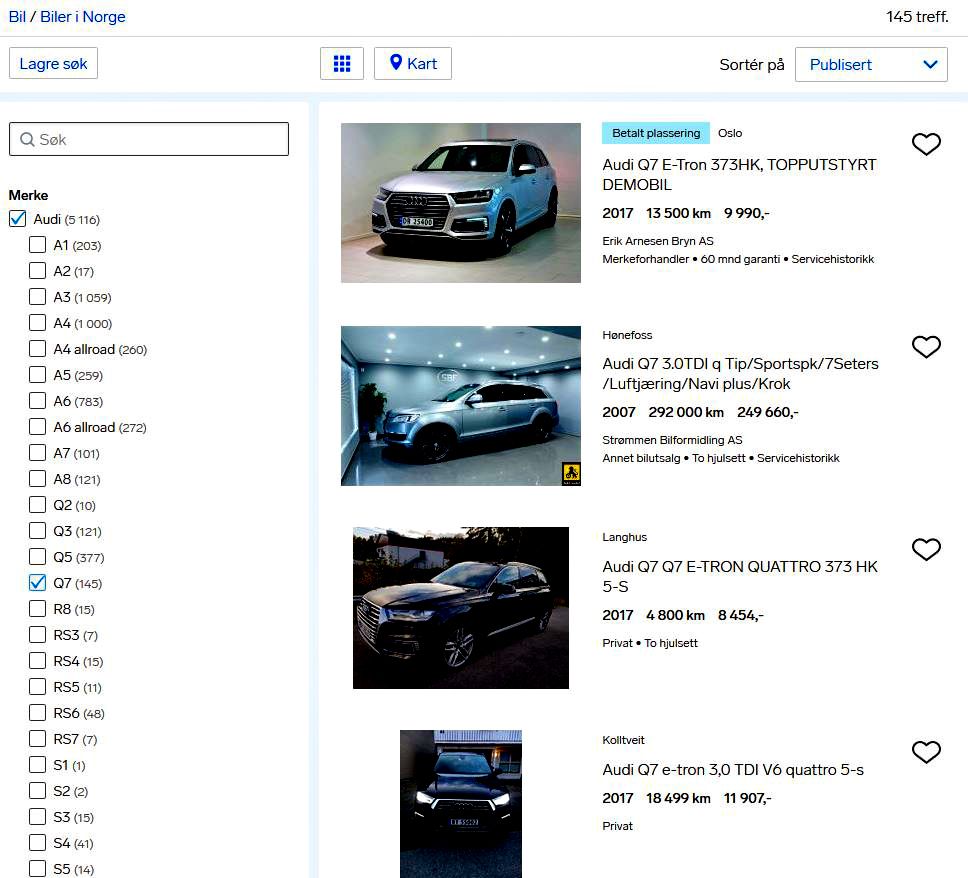
Task: View dark Audi Q7 Langhus photo
Action: pyautogui.click(x=460, y=608)
